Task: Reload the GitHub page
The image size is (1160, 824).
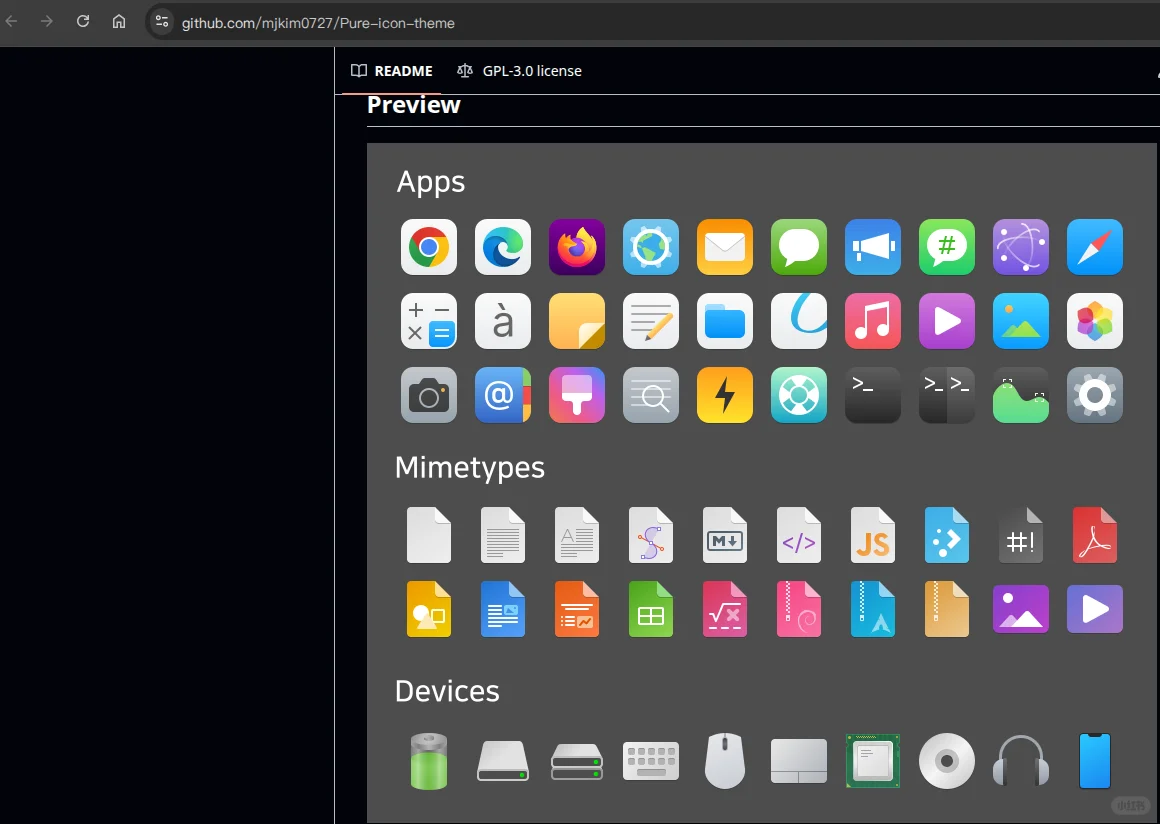Action: click(x=83, y=21)
